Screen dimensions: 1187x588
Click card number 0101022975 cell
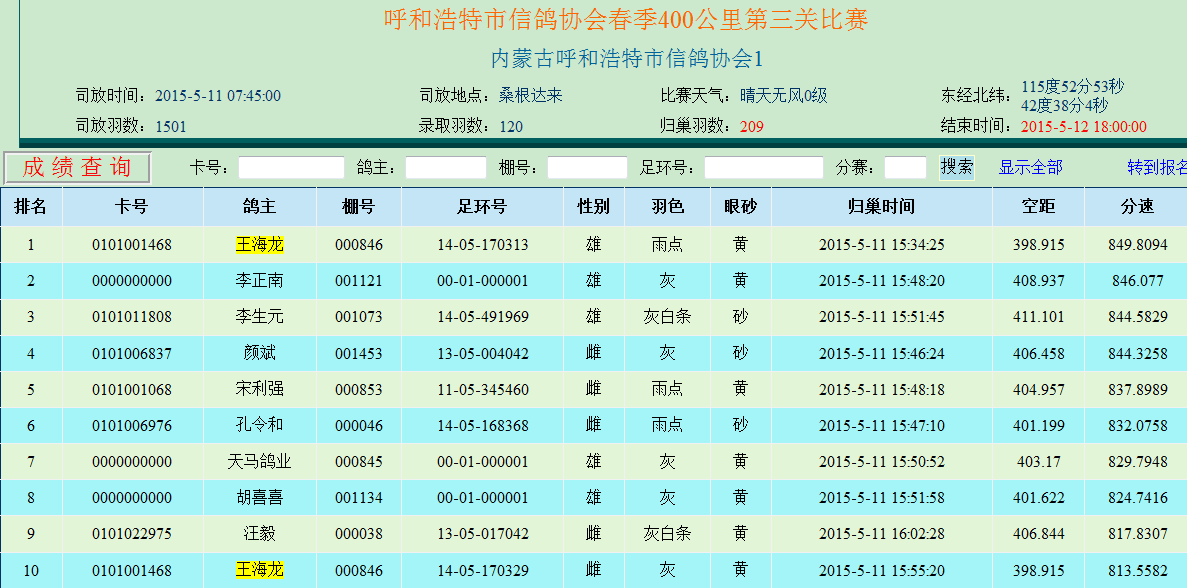[x=132, y=534]
